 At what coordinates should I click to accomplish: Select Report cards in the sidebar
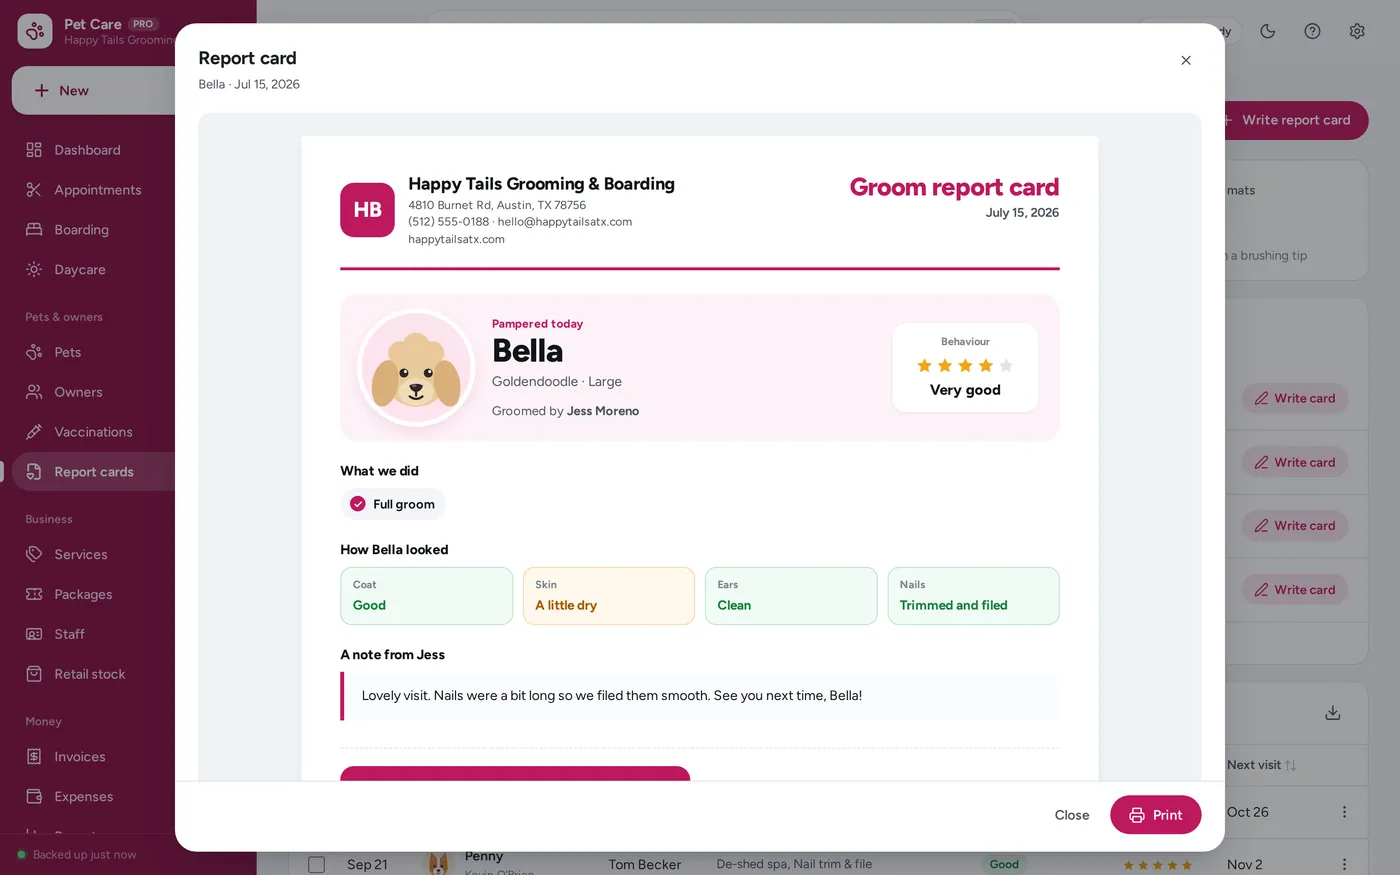pos(93,472)
